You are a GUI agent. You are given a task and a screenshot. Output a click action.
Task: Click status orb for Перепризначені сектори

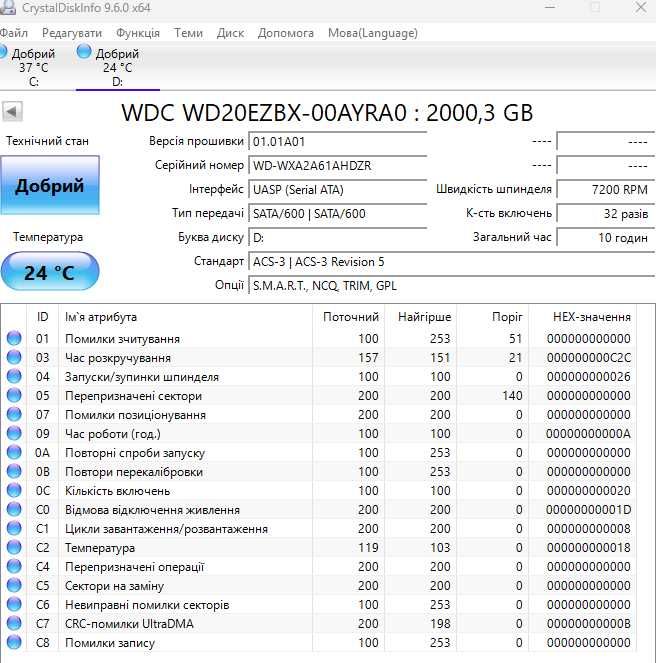click(x=14, y=395)
